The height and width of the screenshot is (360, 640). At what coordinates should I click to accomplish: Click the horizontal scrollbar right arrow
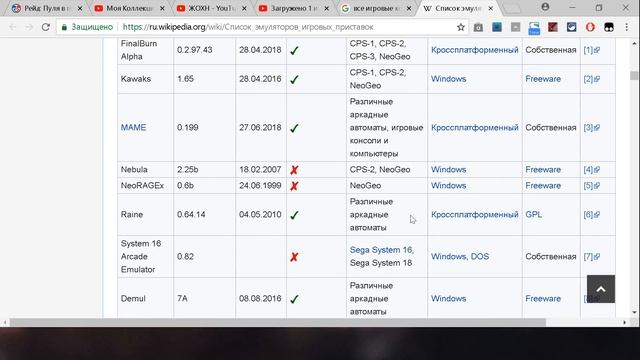click(624, 322)
